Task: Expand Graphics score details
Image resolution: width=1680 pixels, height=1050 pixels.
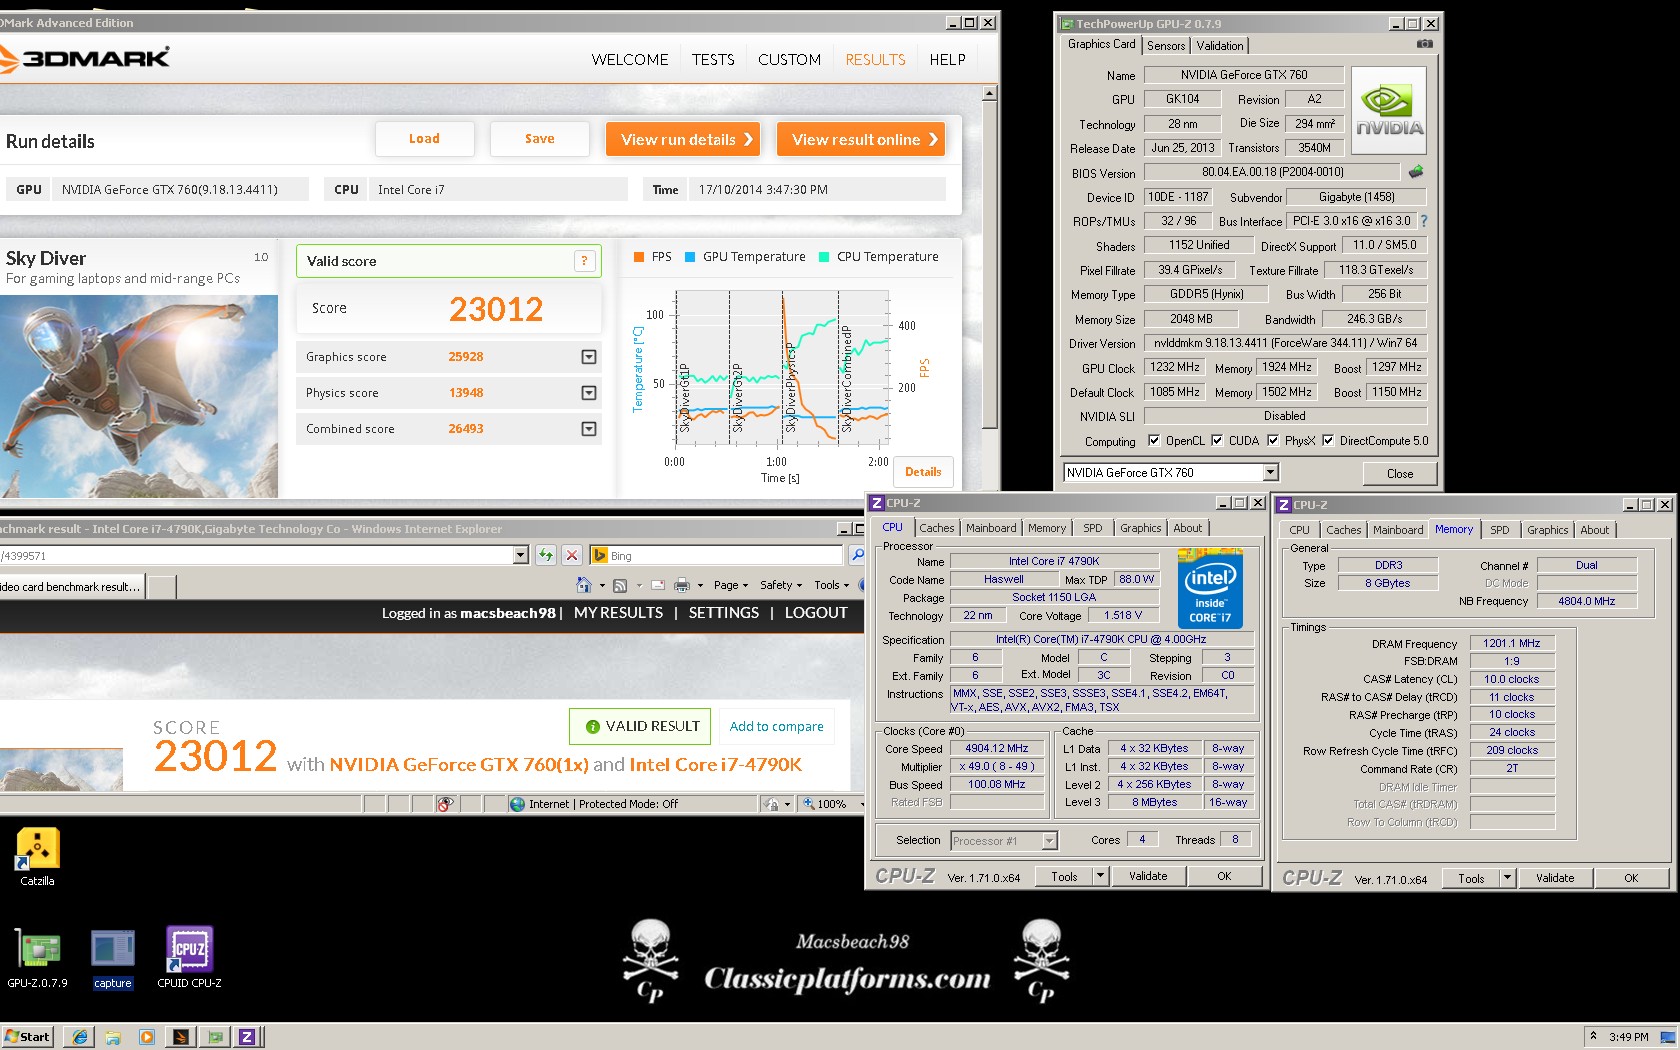Action: (589, 357)
